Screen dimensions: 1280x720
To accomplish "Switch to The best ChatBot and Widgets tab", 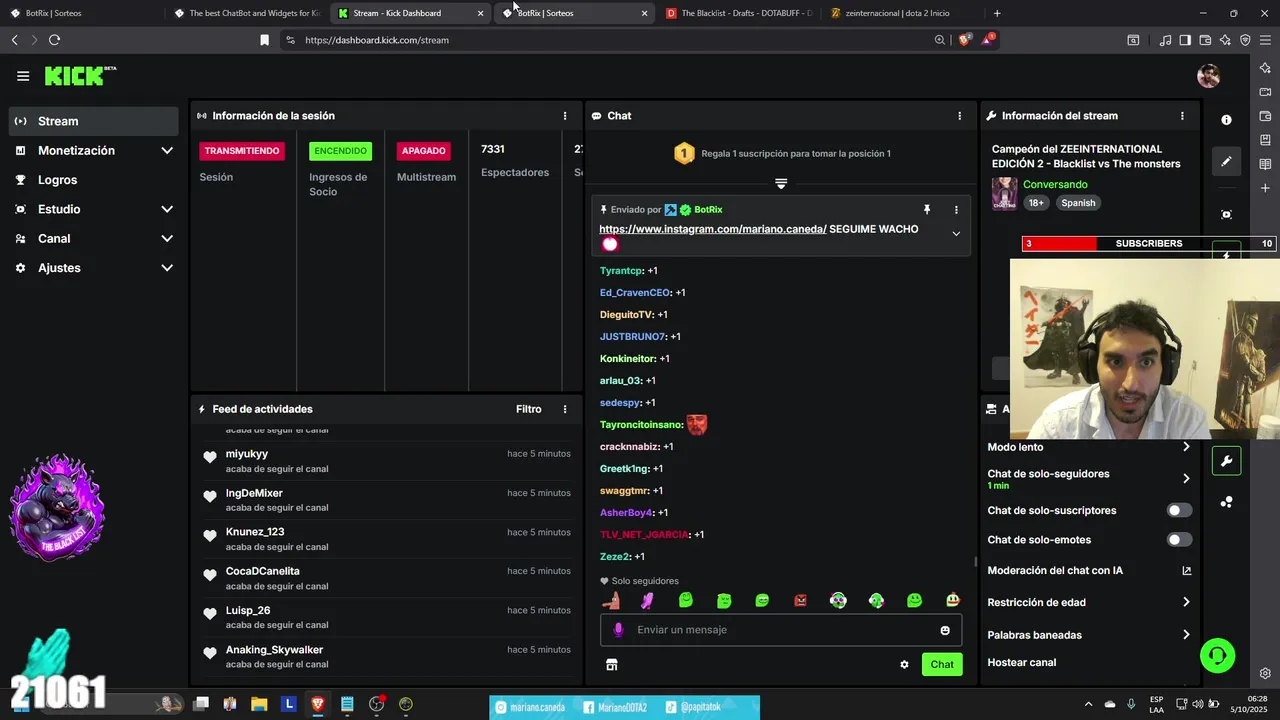I will click(245, 13).
